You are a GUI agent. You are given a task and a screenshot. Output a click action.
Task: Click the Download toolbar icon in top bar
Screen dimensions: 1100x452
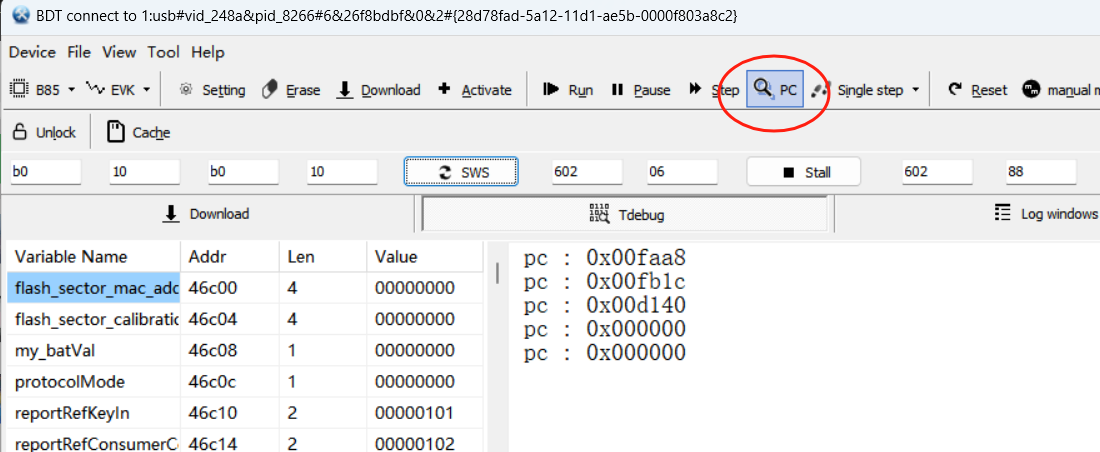coord(344,90)
